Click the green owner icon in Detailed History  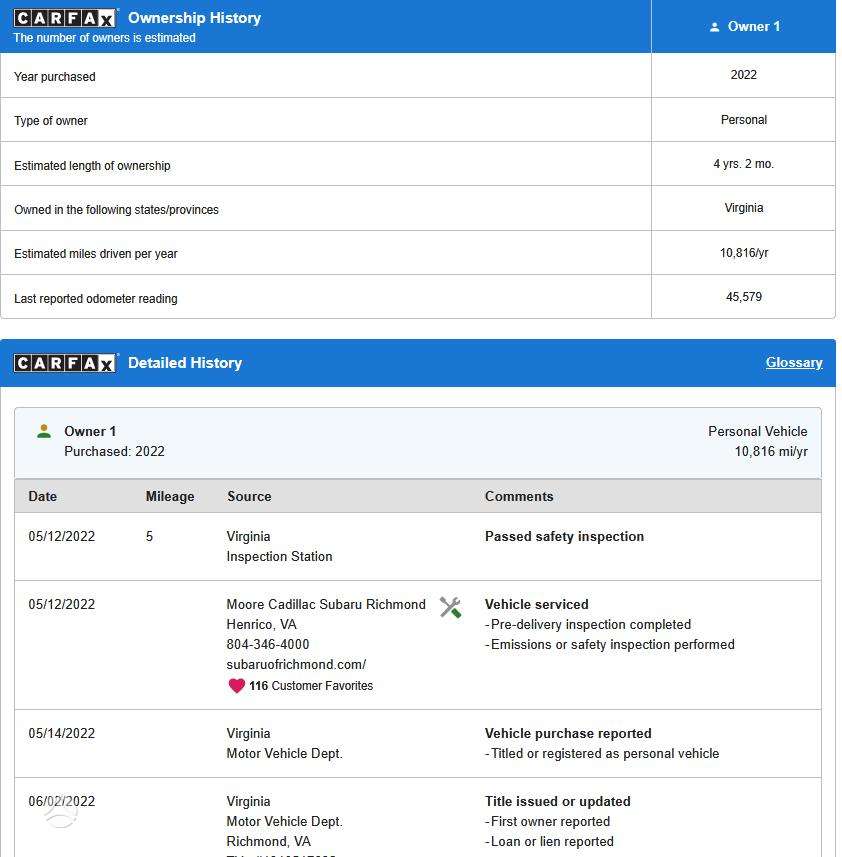click(x=44, y=431)
